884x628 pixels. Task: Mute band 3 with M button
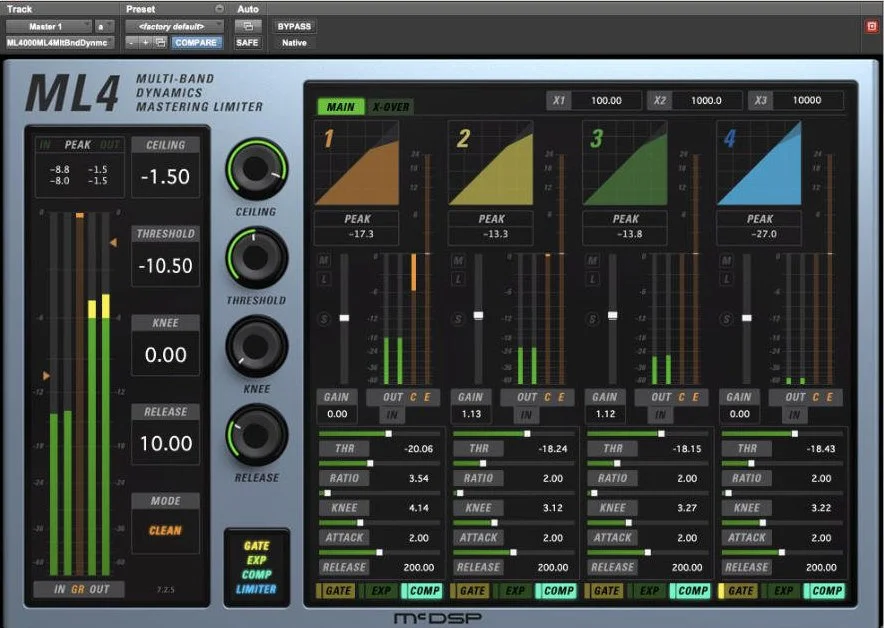tap(593, 260)
